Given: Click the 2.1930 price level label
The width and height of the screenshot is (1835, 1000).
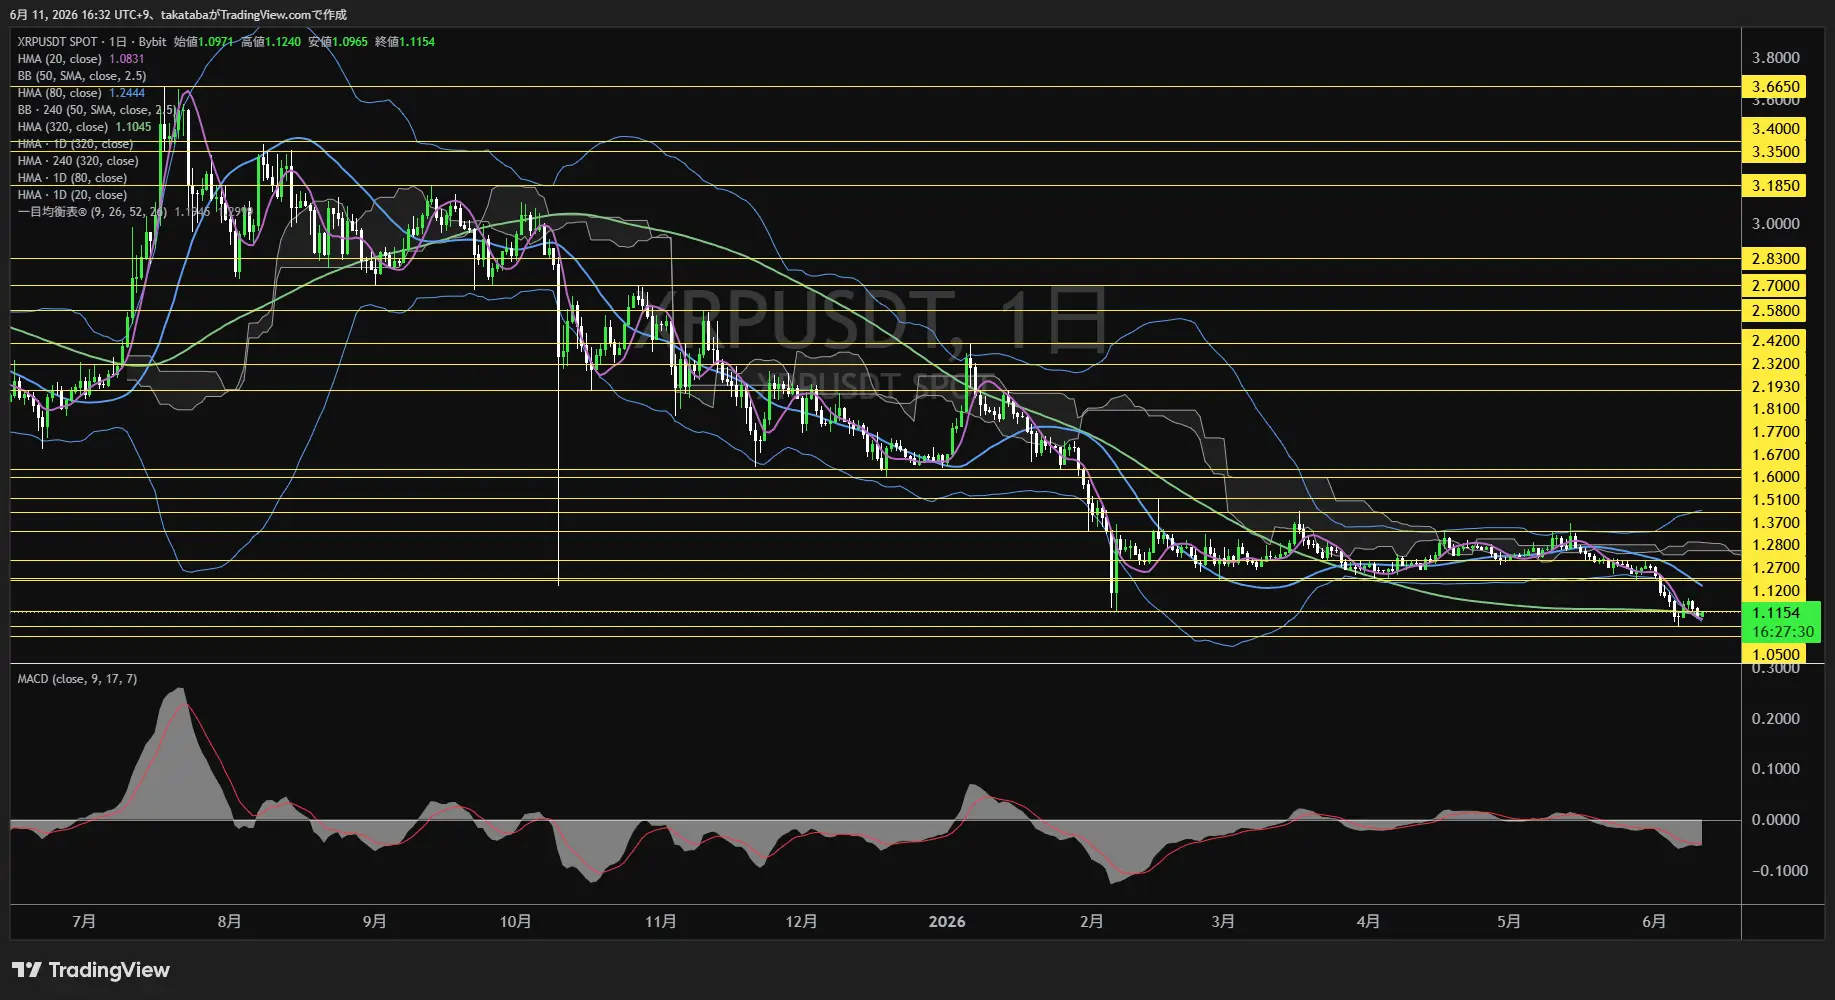Looking at the screenshot, I should [x=1775, y=387].
